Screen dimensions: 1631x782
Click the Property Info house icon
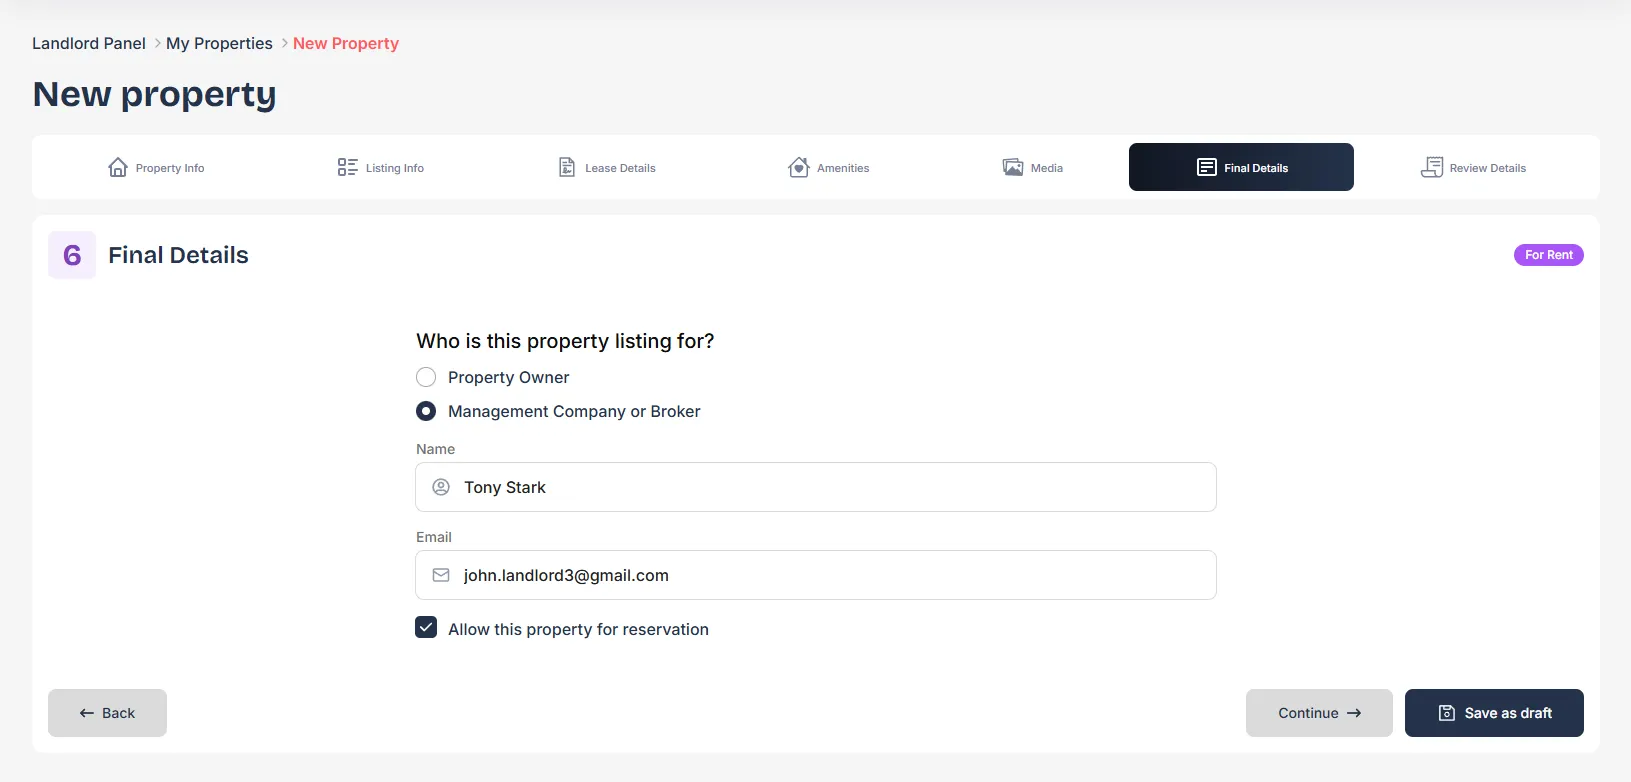pyautogui.click(x=118, y=167)
